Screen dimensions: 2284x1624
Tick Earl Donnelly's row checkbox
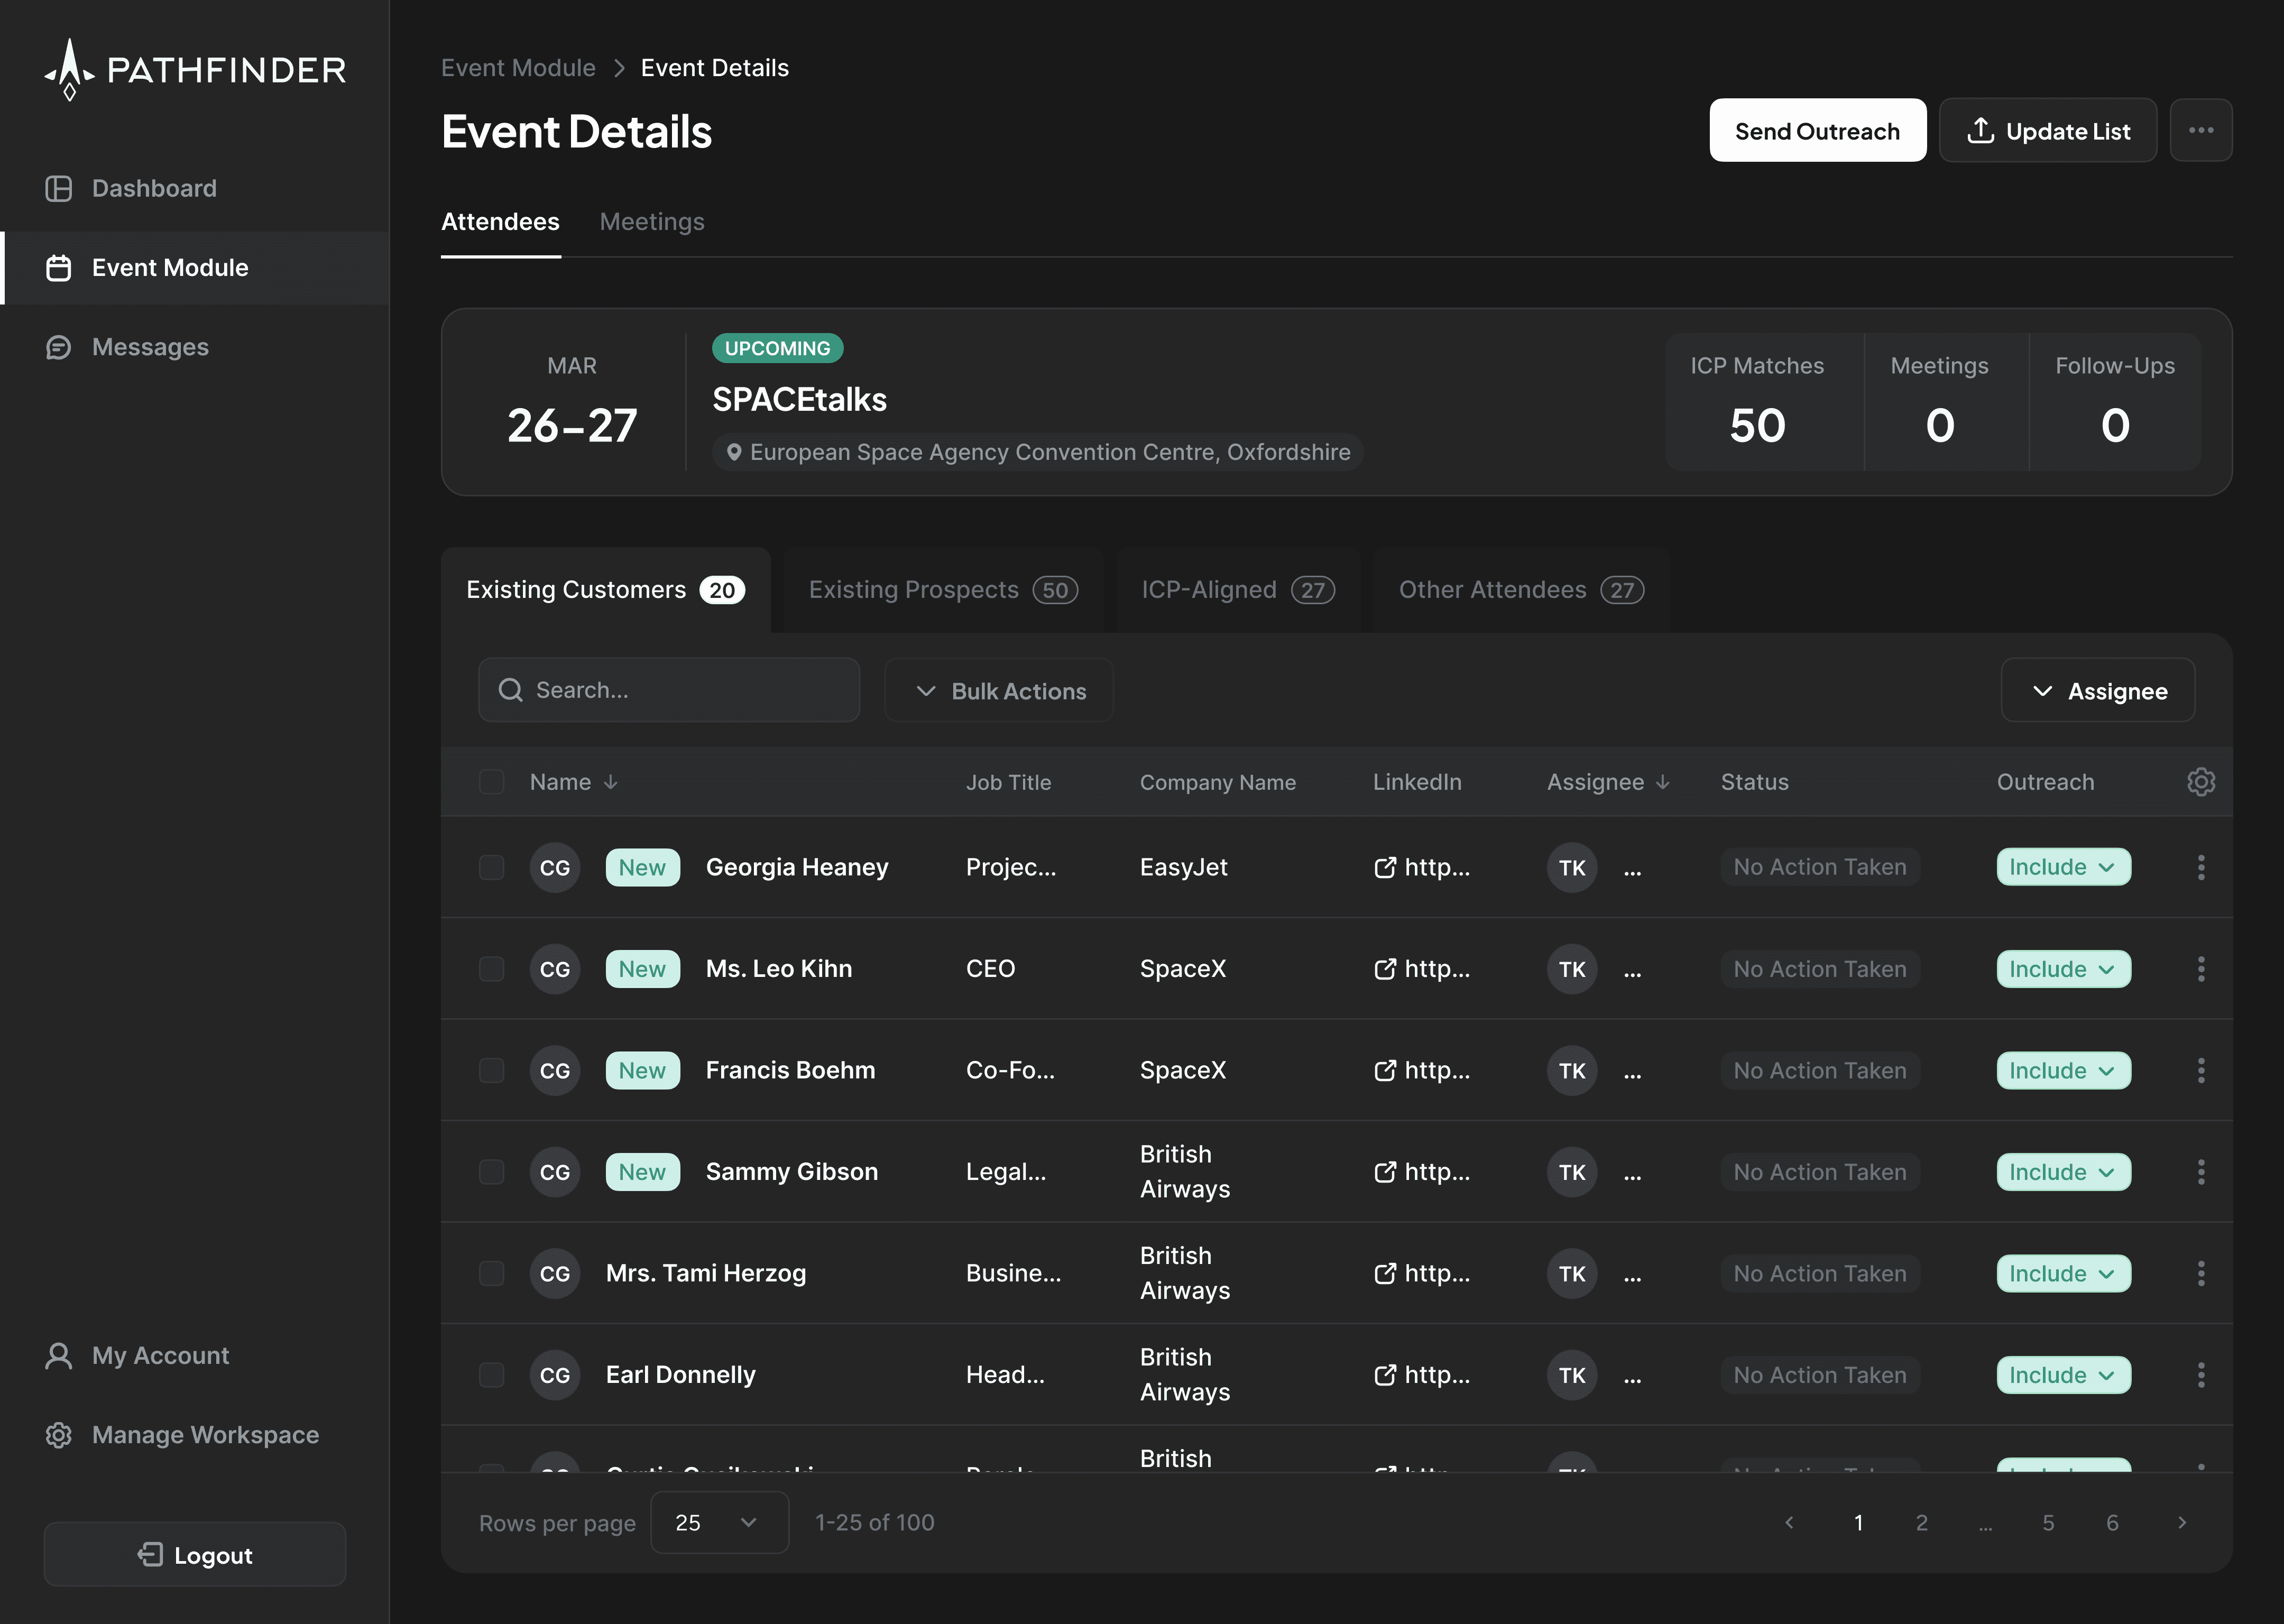click(491, 1375)
